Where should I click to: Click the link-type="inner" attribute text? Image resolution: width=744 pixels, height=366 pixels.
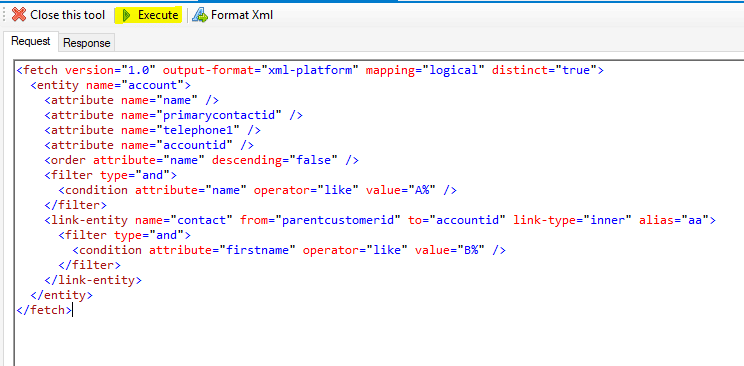(x=572, y=220)
